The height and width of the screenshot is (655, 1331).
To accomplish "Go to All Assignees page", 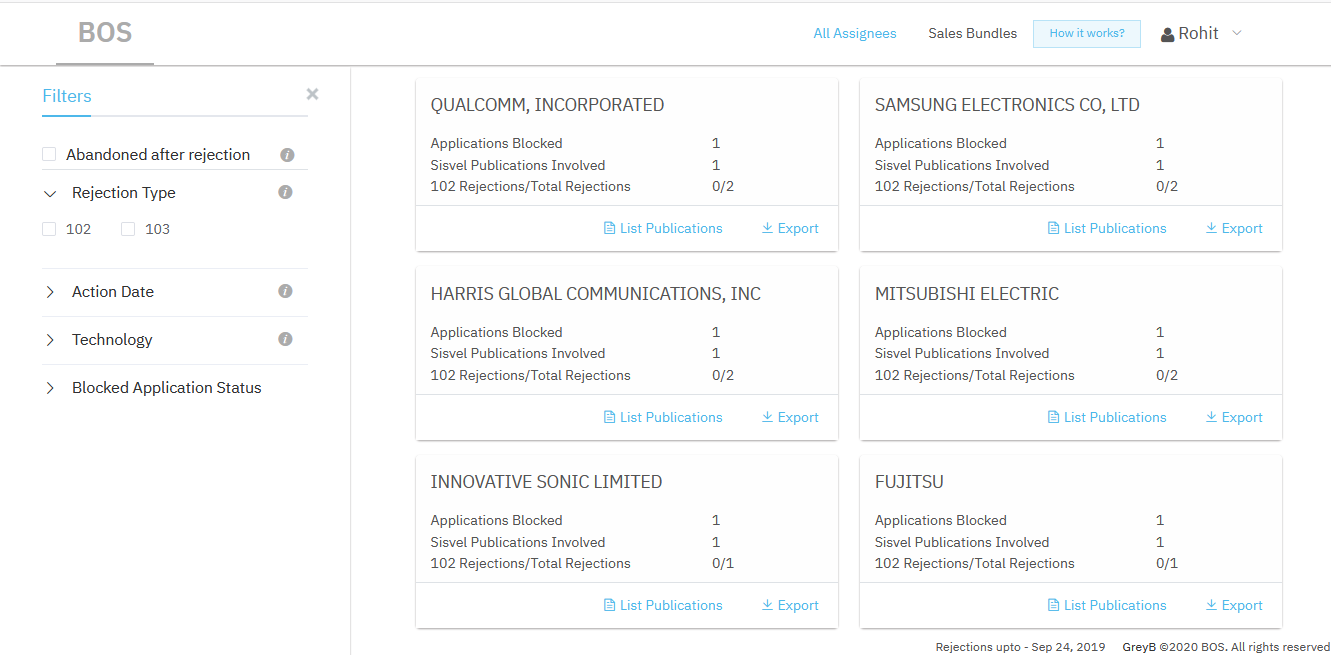I will coord(855,33).
